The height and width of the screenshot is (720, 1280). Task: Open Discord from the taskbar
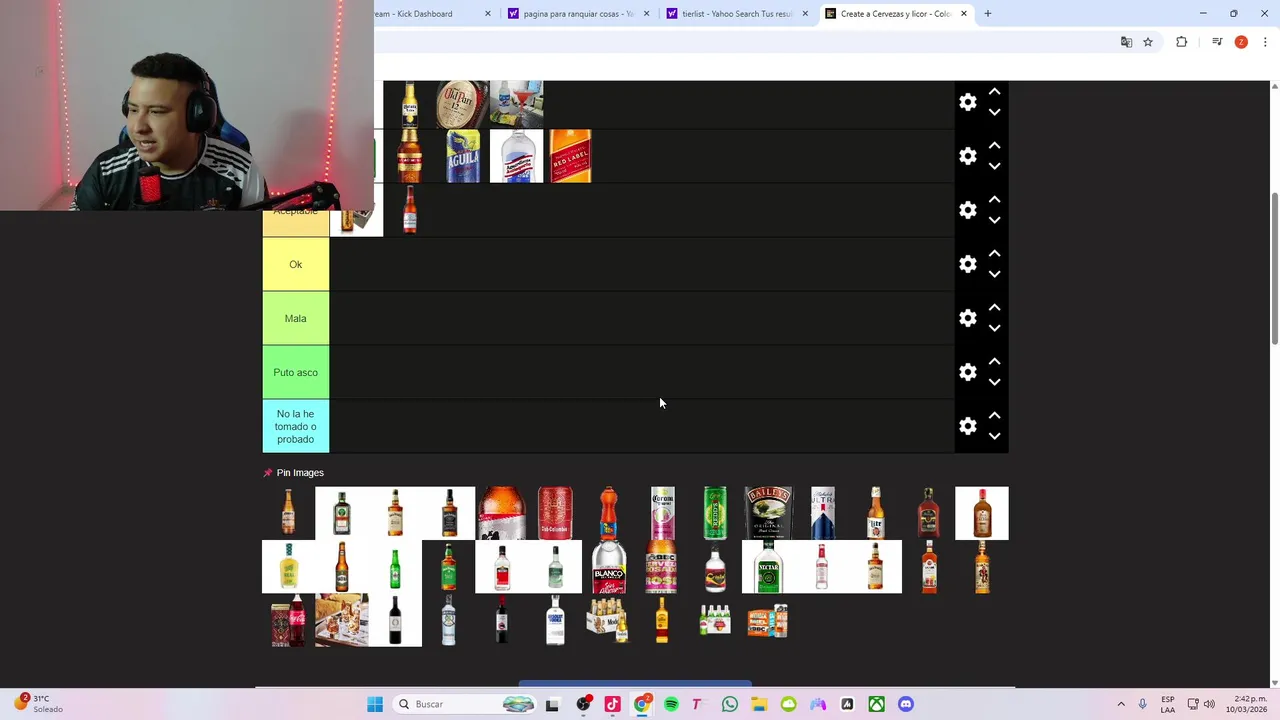point(906,704)
